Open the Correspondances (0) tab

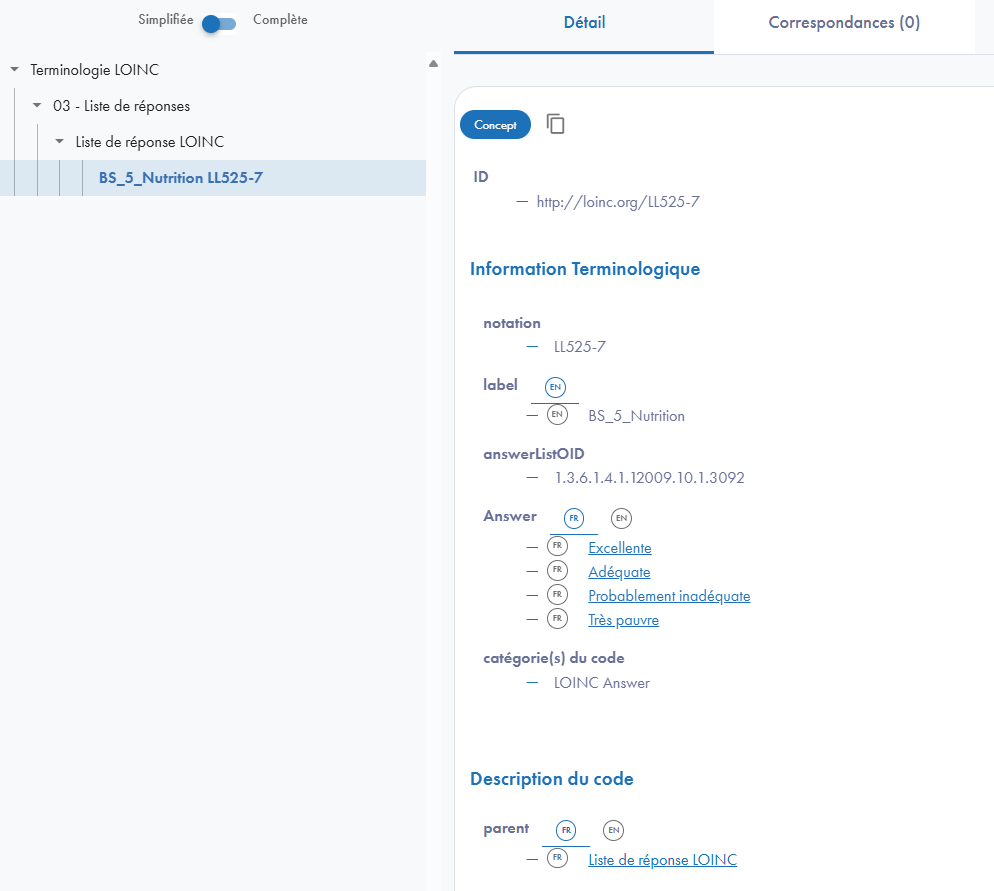[x=843, y=23]
